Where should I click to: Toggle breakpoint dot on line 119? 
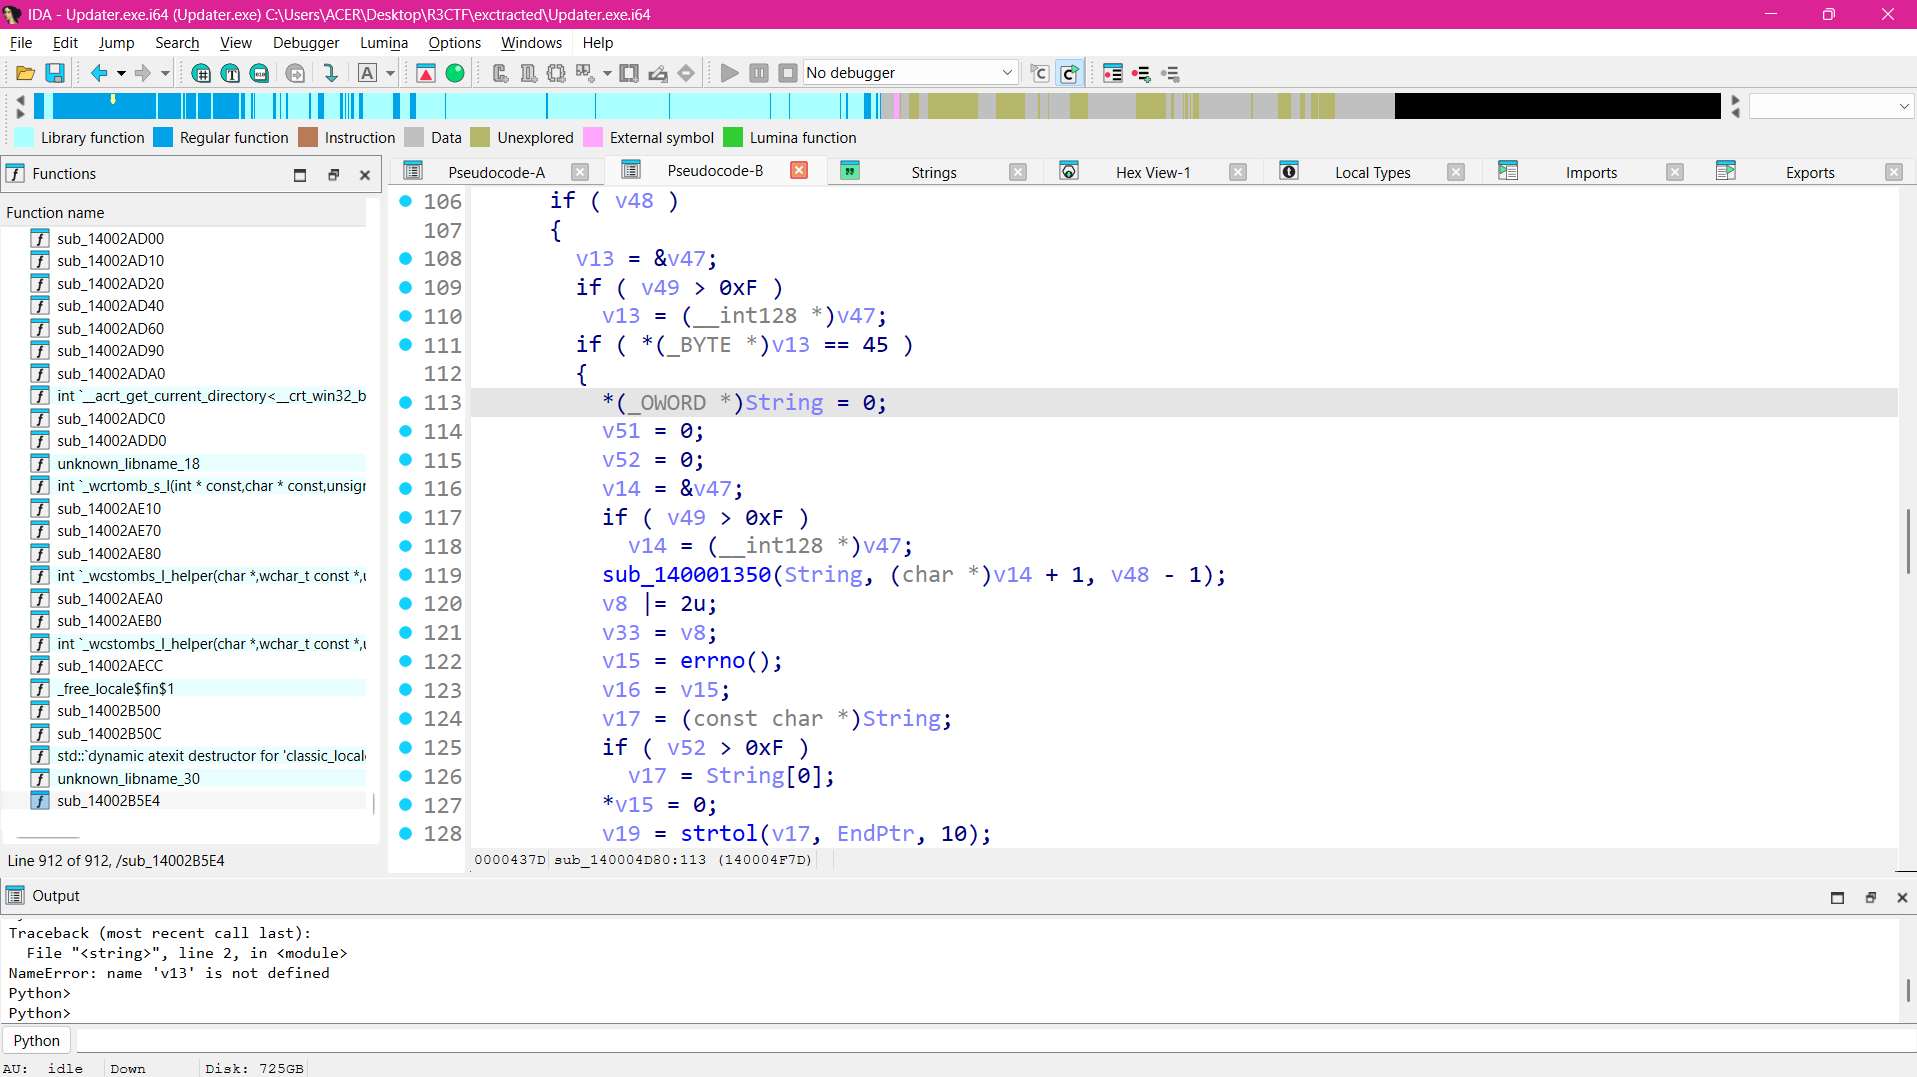click(x=405, y=575)
